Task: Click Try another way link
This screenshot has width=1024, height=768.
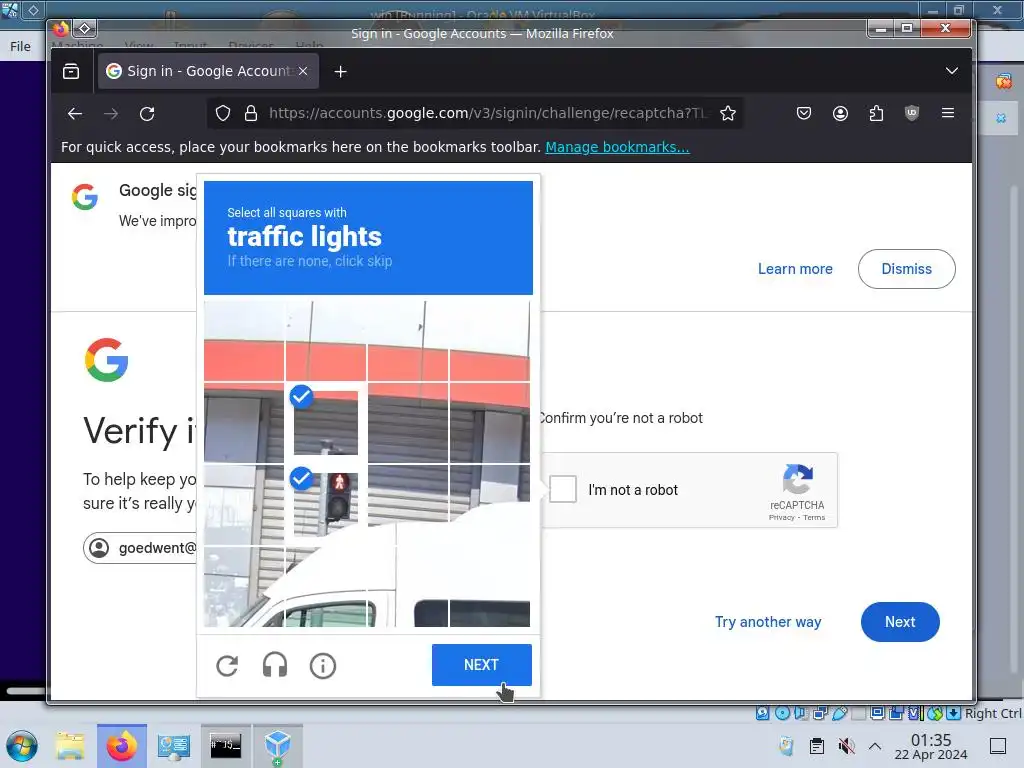Action: tap(768, 622)
